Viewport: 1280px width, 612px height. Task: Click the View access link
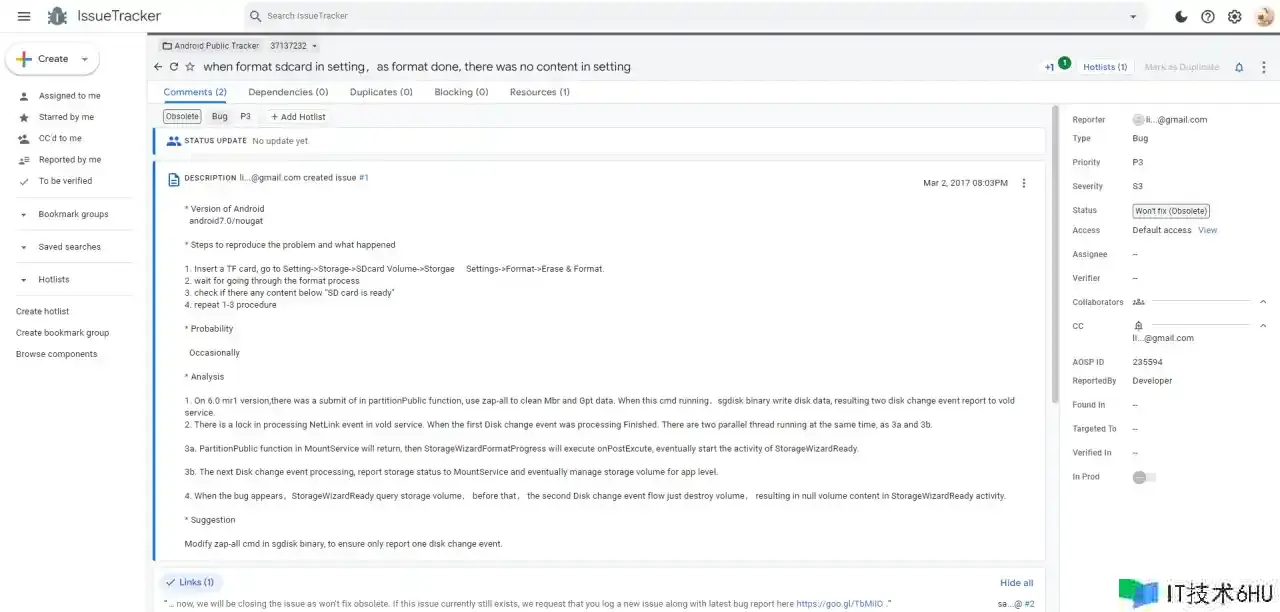pos(1208,230)
